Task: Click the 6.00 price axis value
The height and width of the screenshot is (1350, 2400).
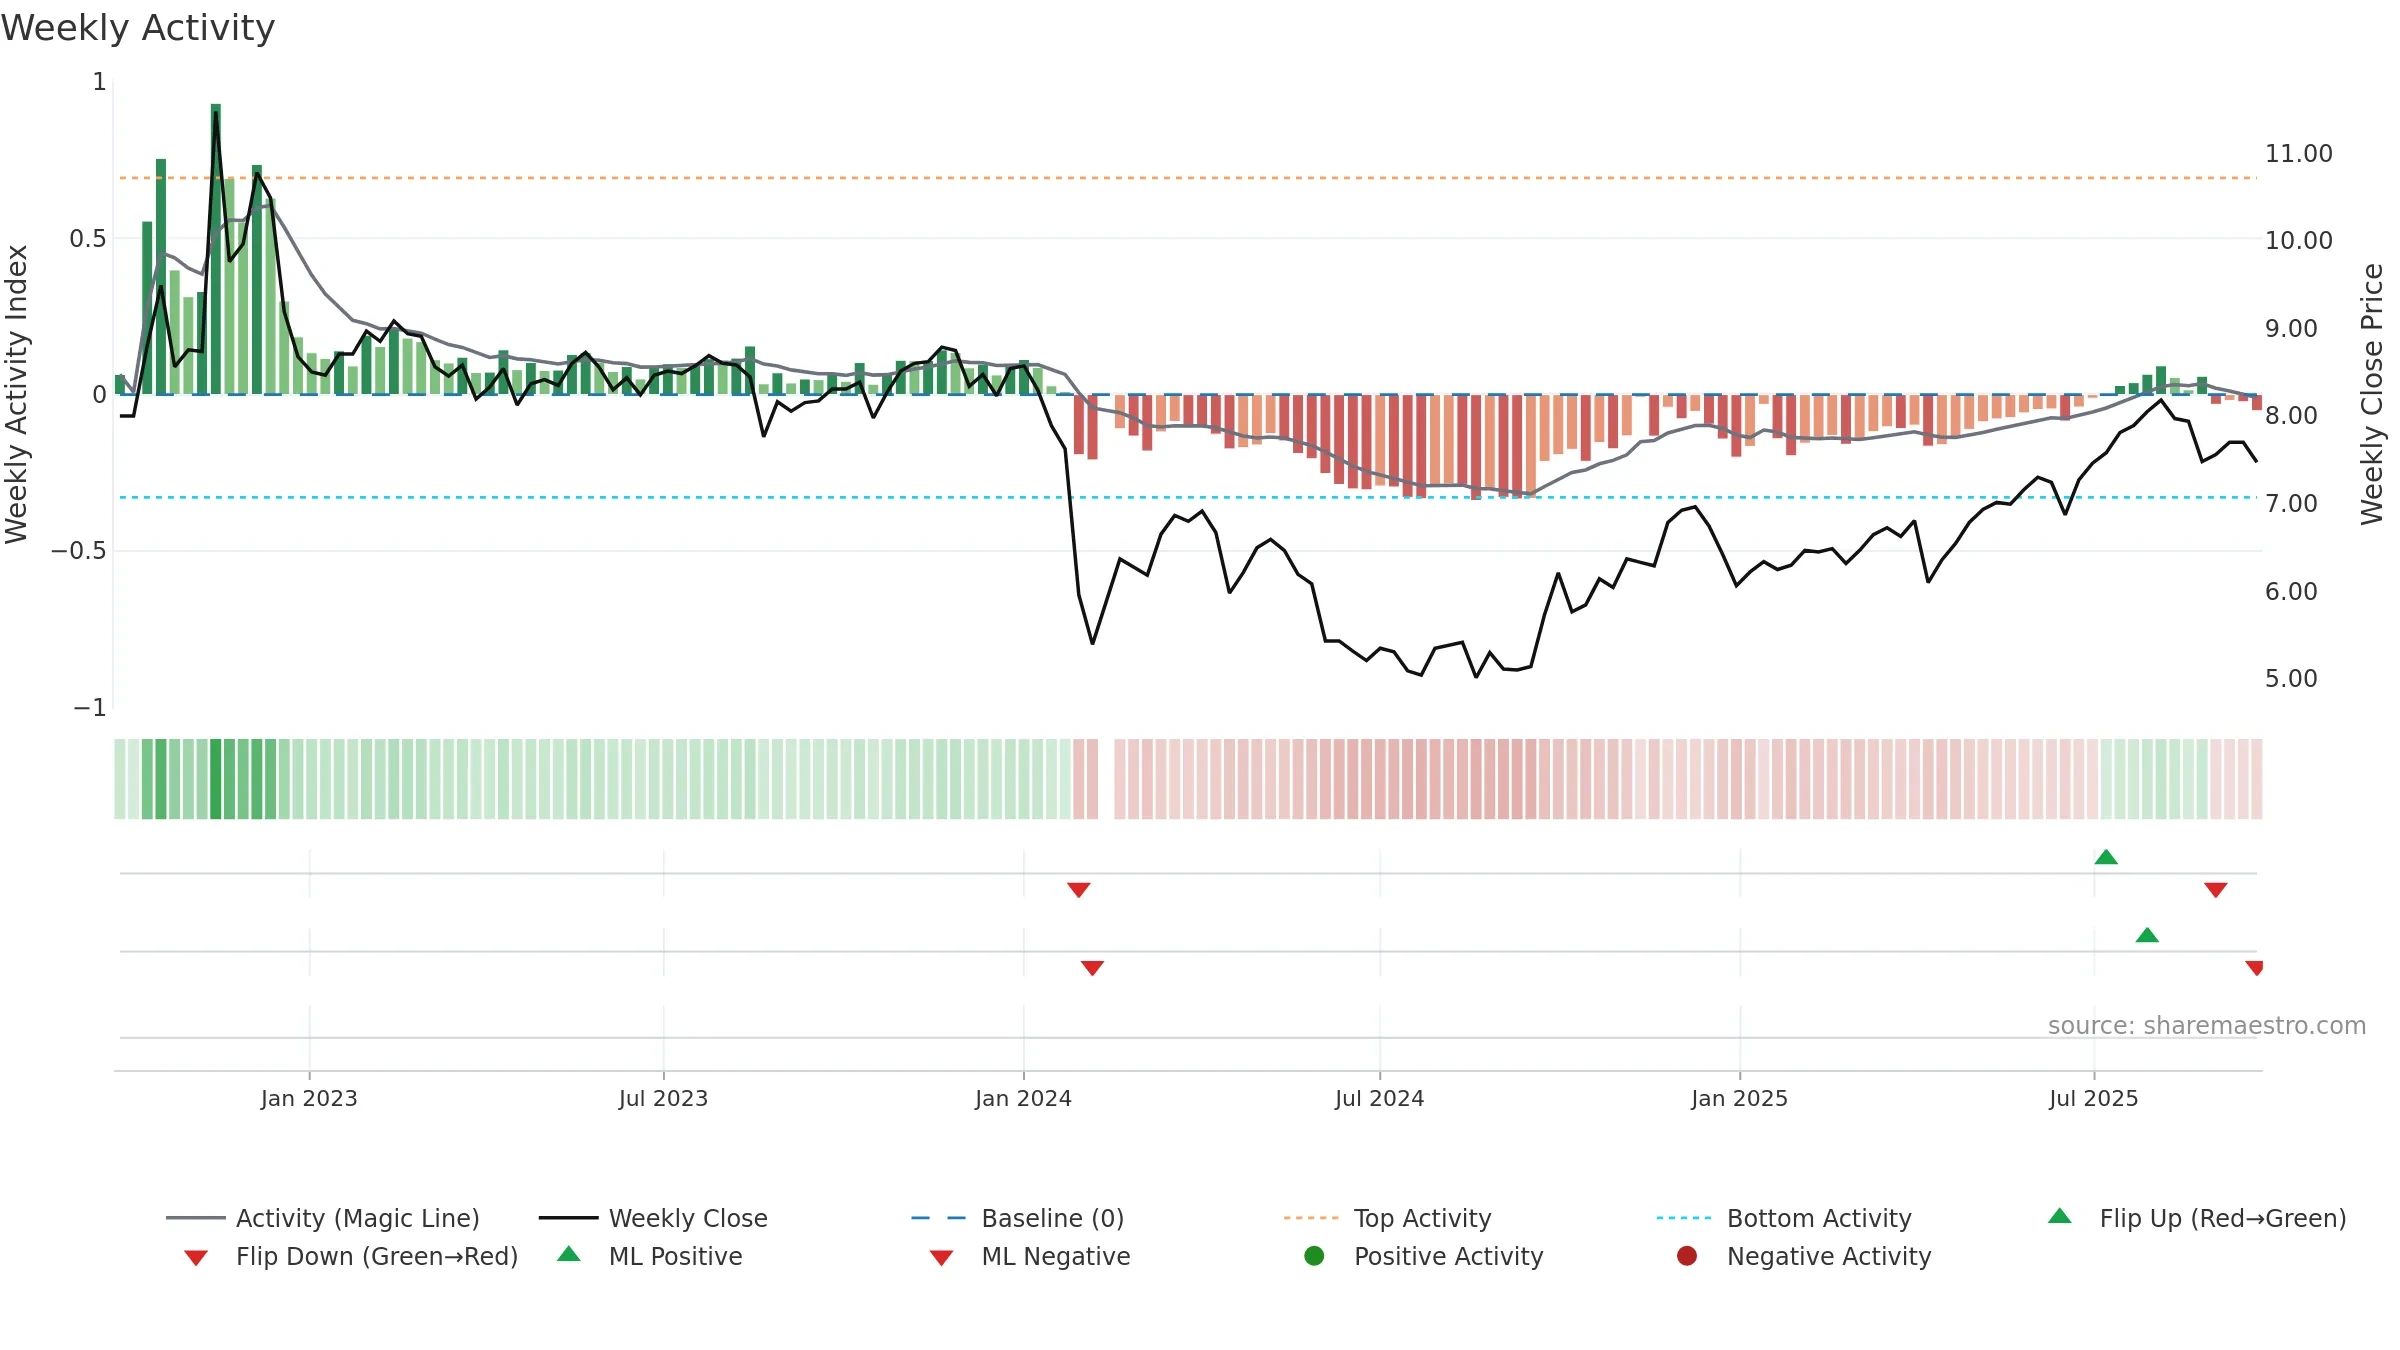Action: pyautogui.click(x=2290, y=591)
